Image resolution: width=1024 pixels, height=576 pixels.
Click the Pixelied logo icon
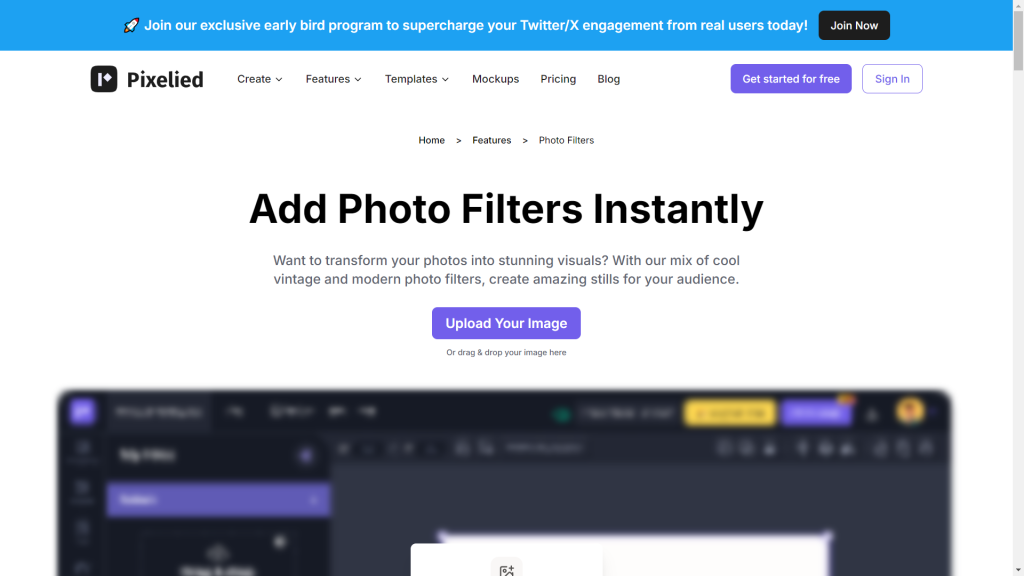[x=104, y=79]
